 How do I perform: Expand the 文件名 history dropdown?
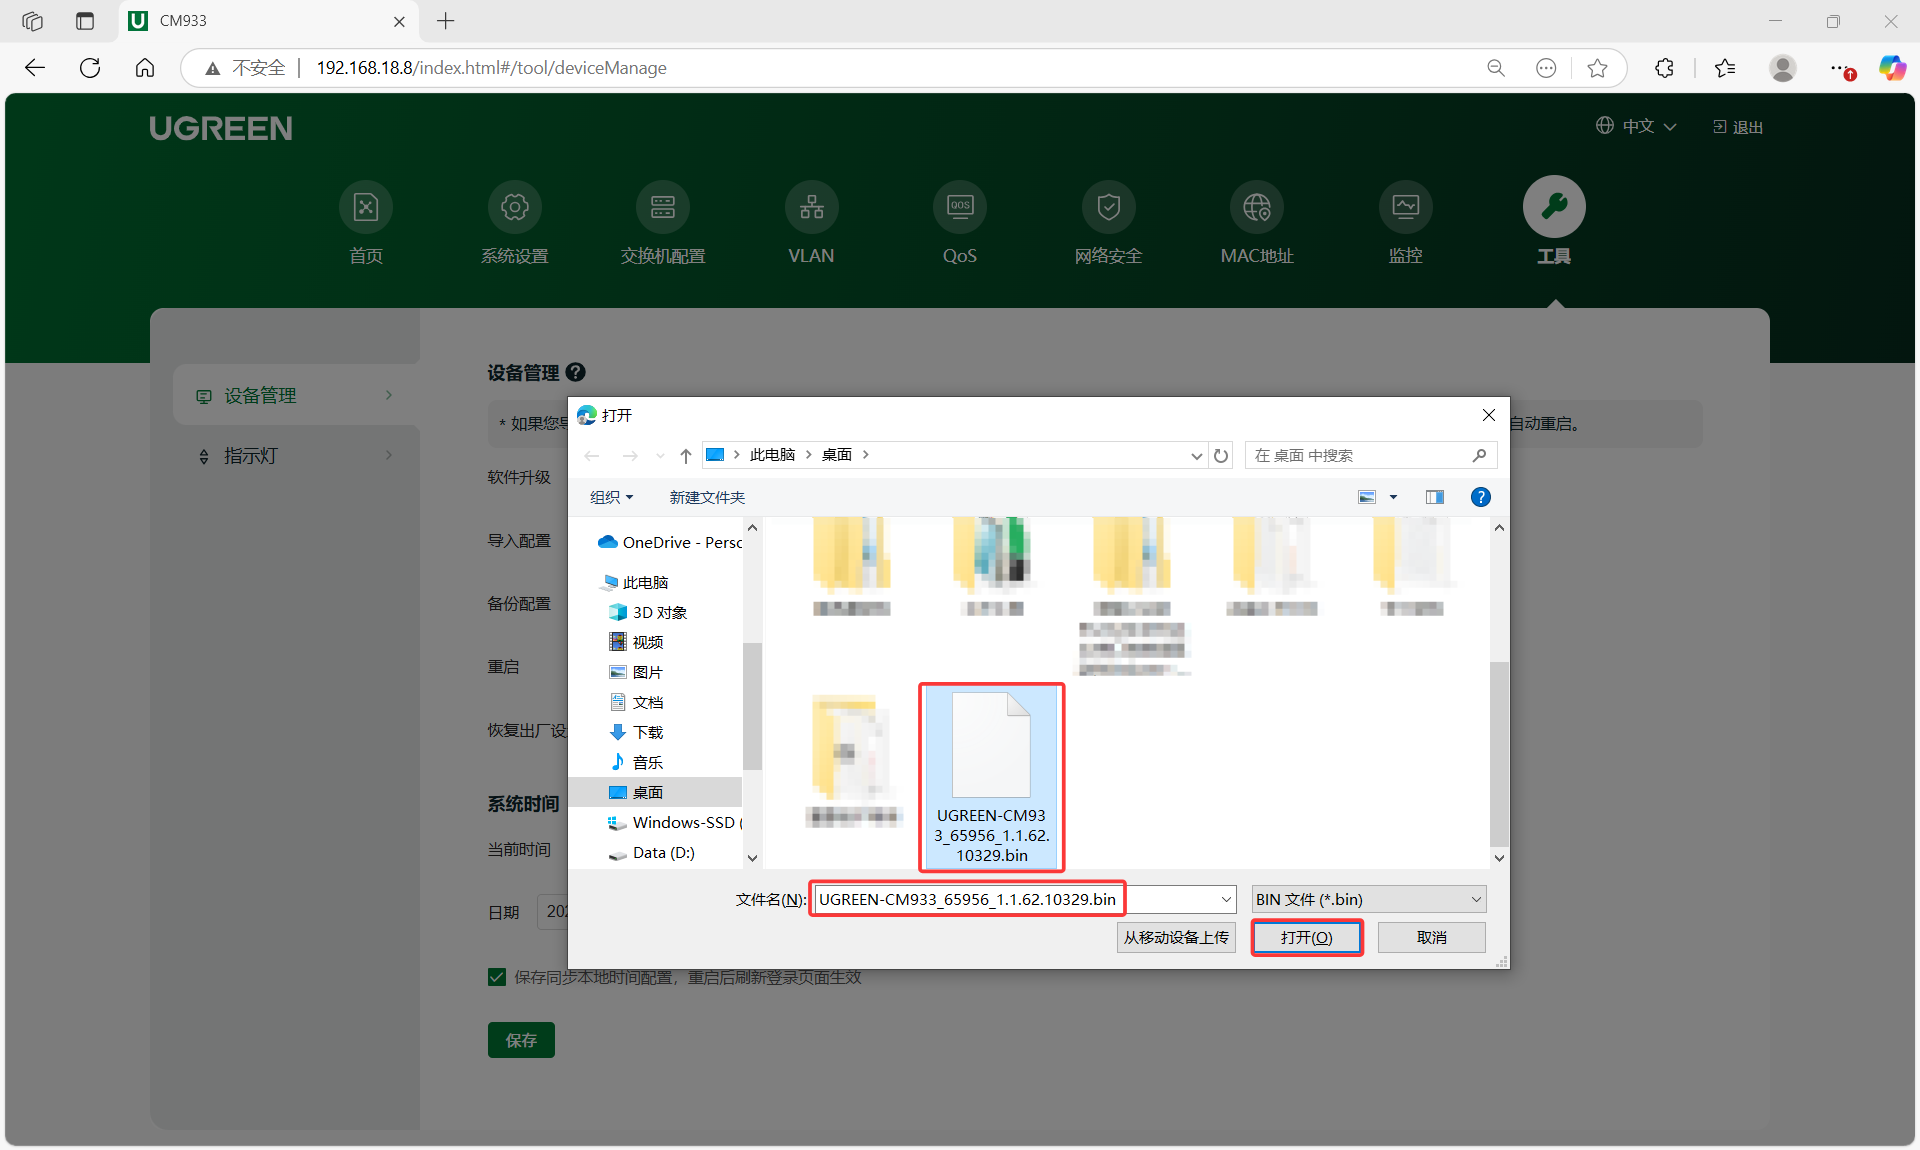[x=1226, y=899]
